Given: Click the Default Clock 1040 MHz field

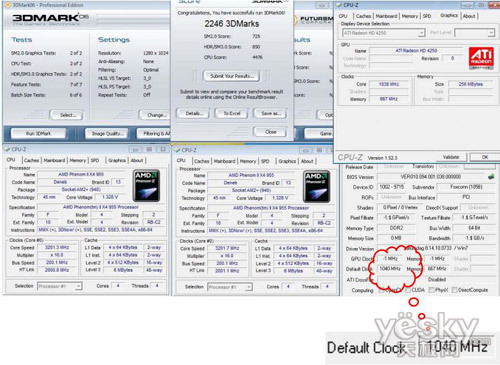Looking at the screenshot, I should point(390,269).
